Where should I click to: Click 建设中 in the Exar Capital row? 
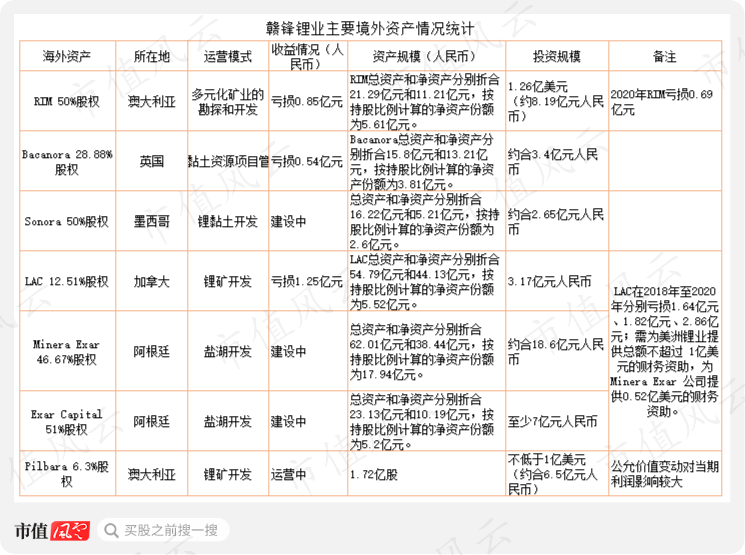(308, 421)
